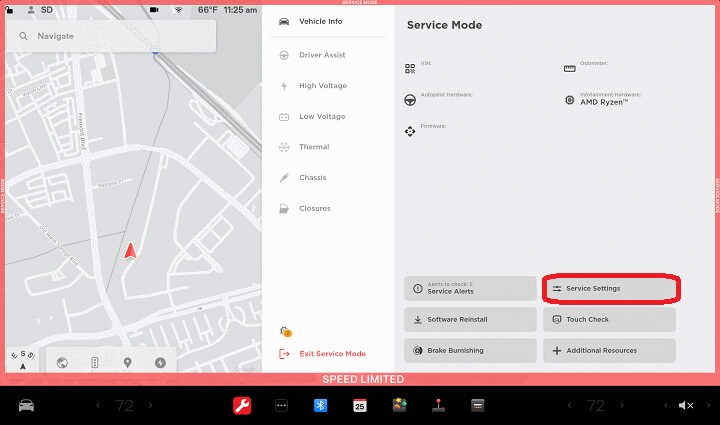
Task: Mute or unmute the volume speaker
Action: 686,405
